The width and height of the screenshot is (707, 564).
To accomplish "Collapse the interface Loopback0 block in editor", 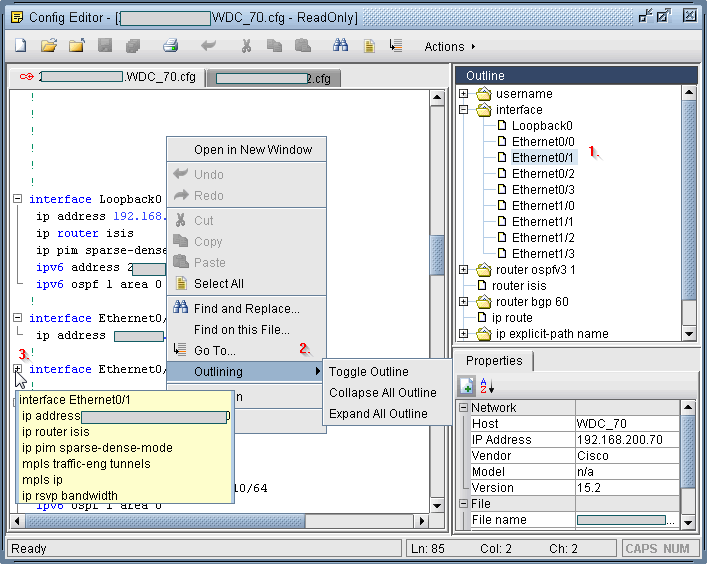I will (x=18, y=200).
